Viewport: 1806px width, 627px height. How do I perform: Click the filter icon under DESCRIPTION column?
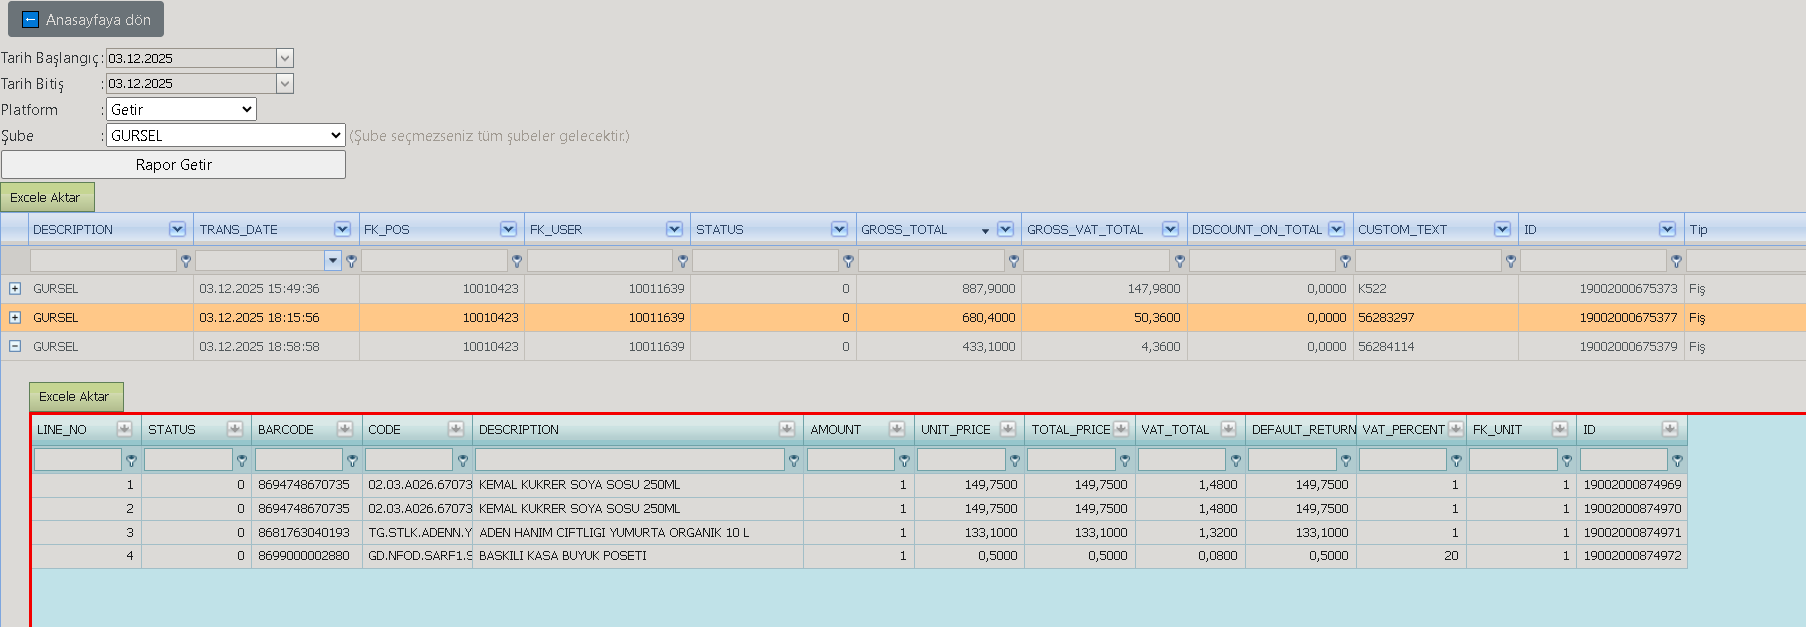[x=186, y=261]
